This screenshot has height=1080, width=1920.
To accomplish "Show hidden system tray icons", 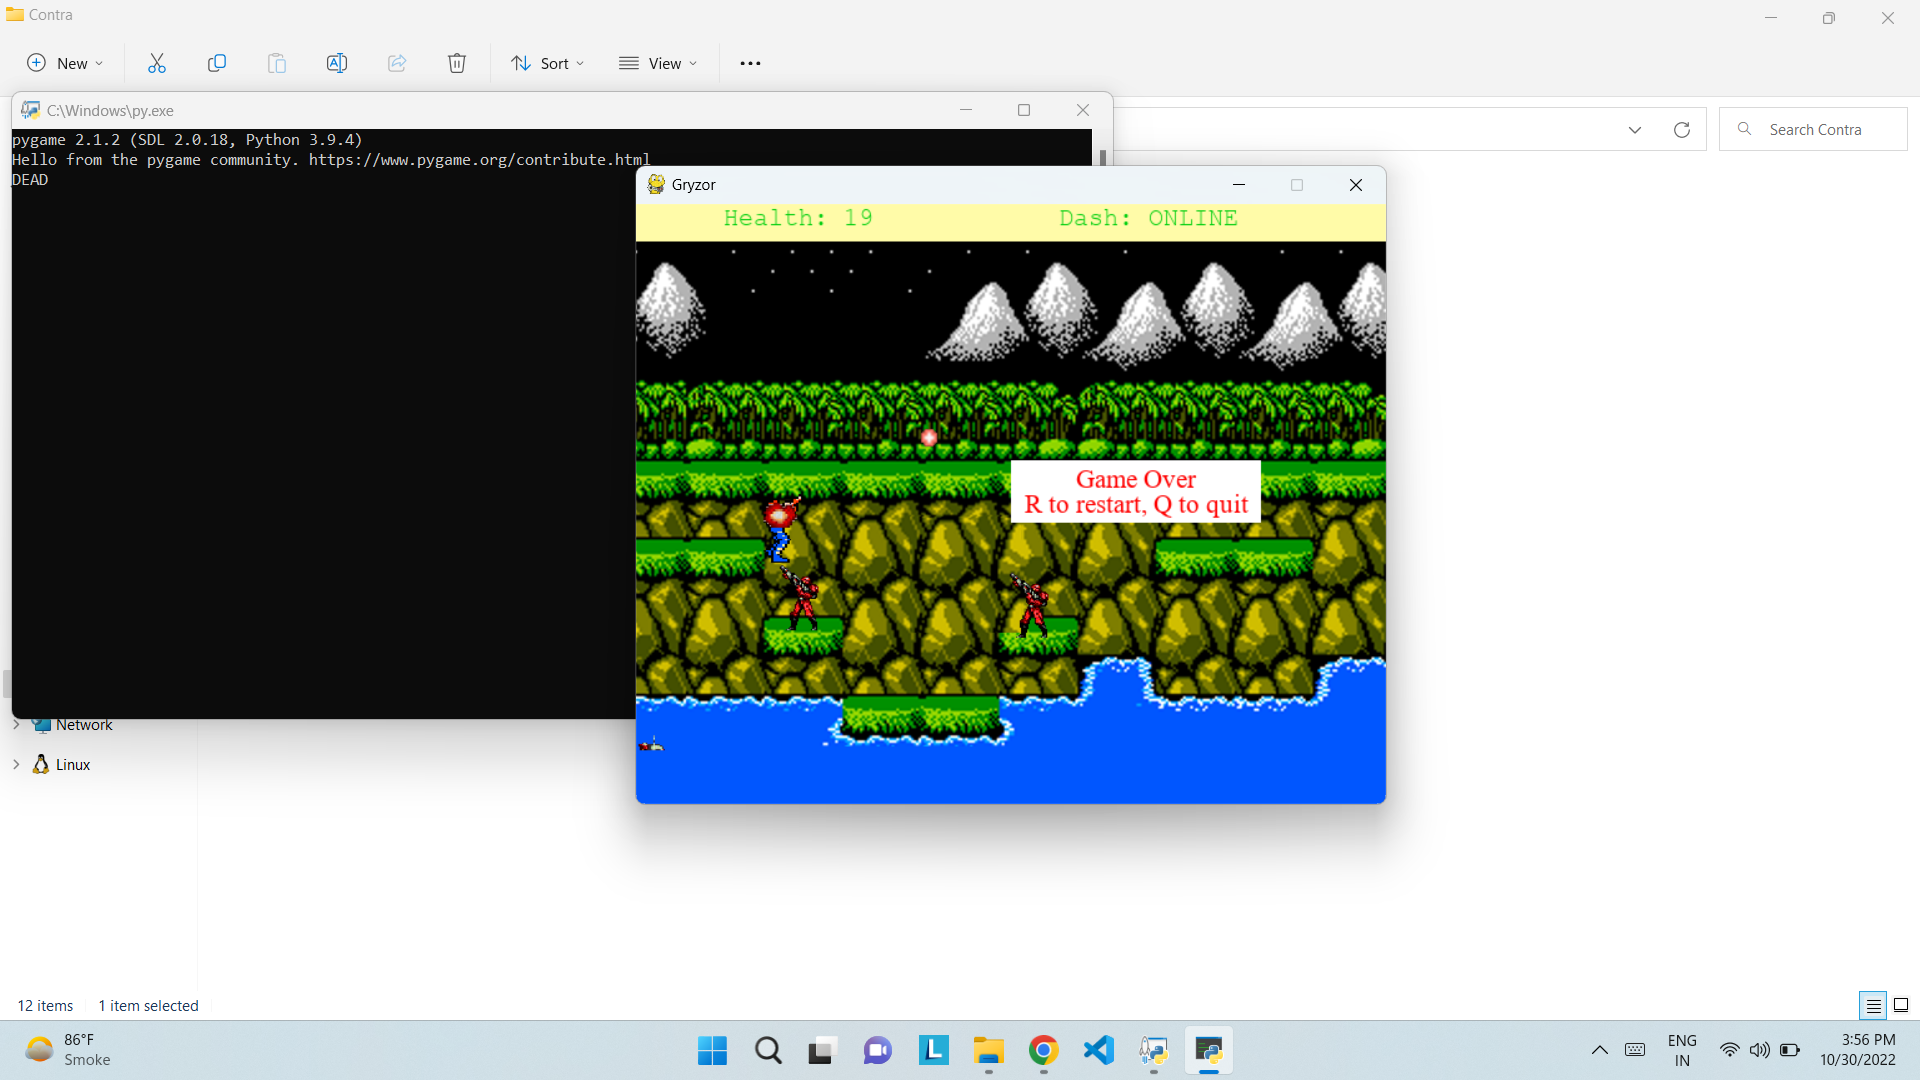I will click(x=1600, y=1050).
